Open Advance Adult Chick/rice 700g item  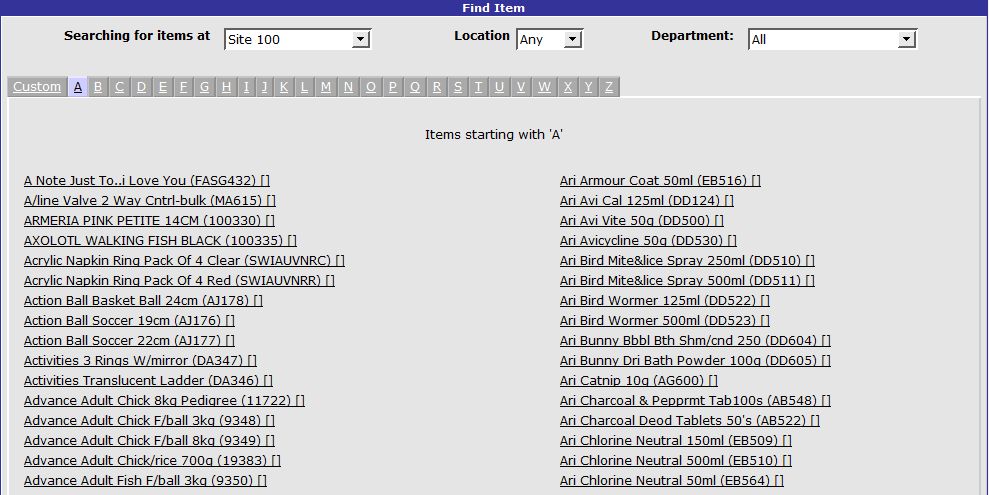[152, 460]
